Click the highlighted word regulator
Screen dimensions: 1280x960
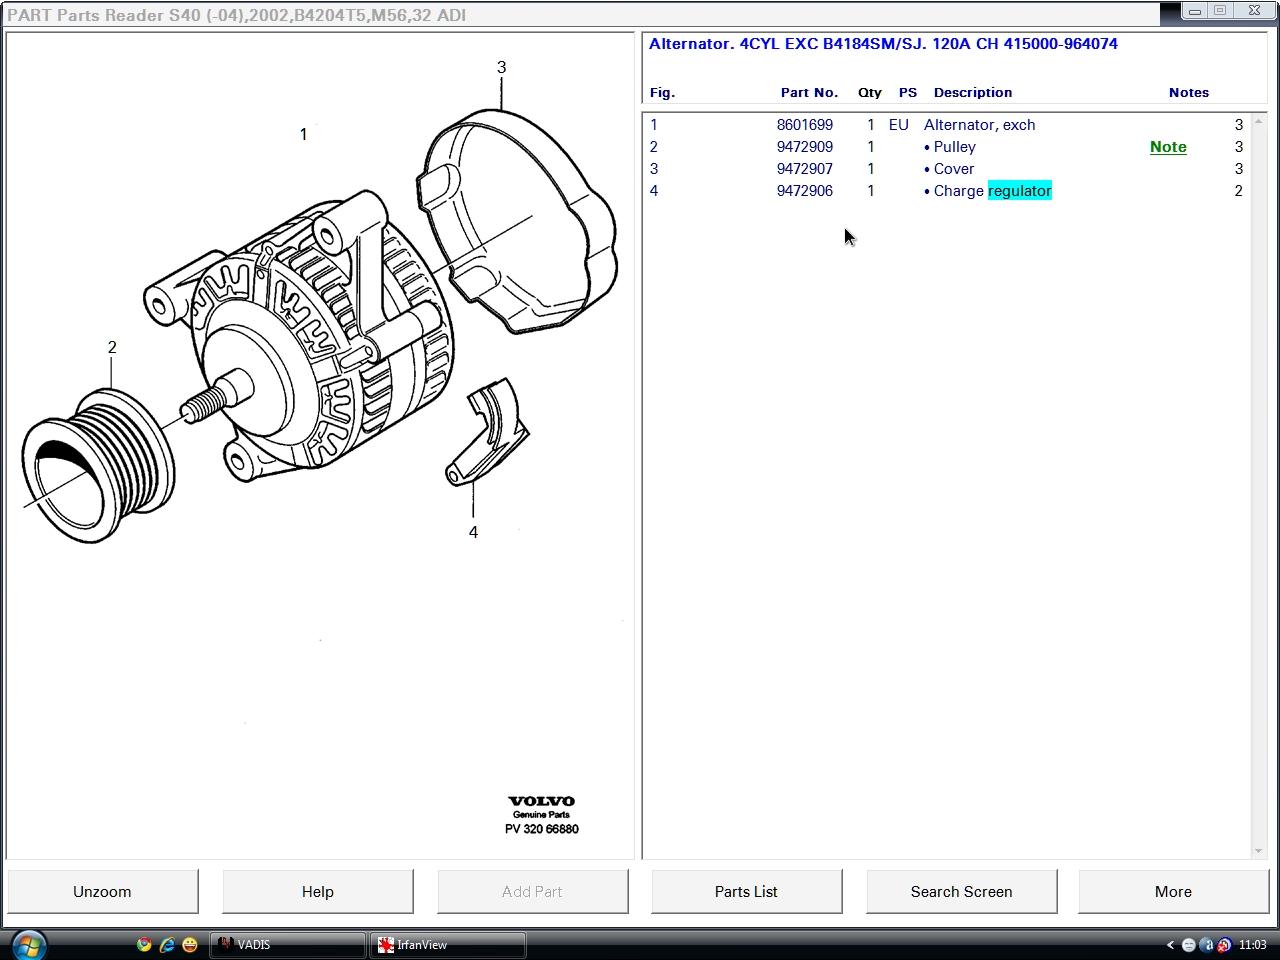tap(1019, 191)
